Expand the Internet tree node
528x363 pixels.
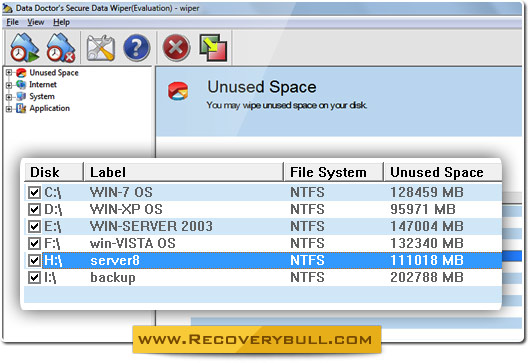(9, 85)
